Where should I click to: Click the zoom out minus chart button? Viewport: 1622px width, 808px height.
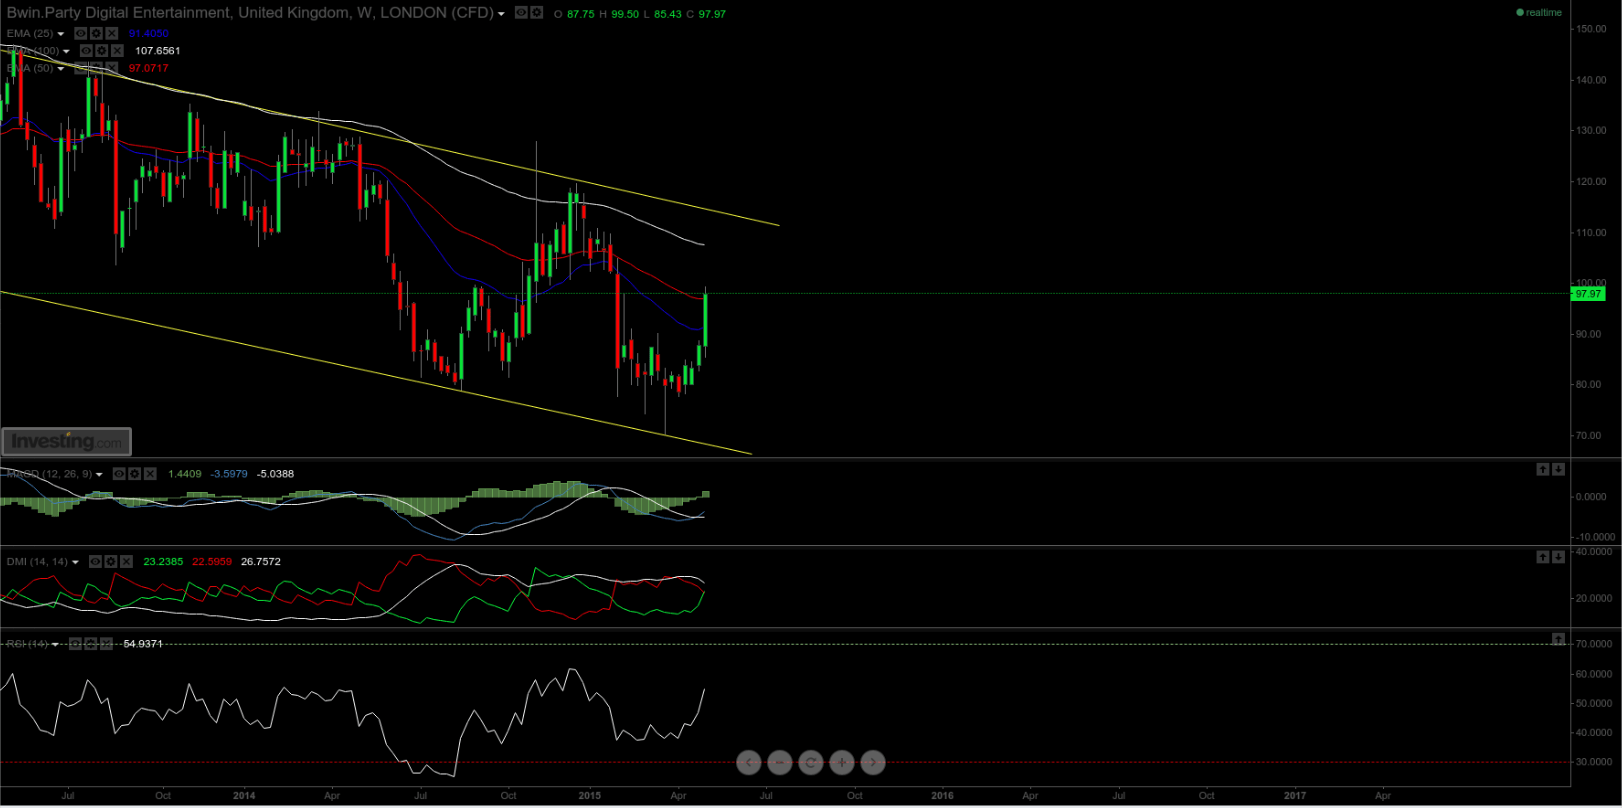(x=780, y=763)
